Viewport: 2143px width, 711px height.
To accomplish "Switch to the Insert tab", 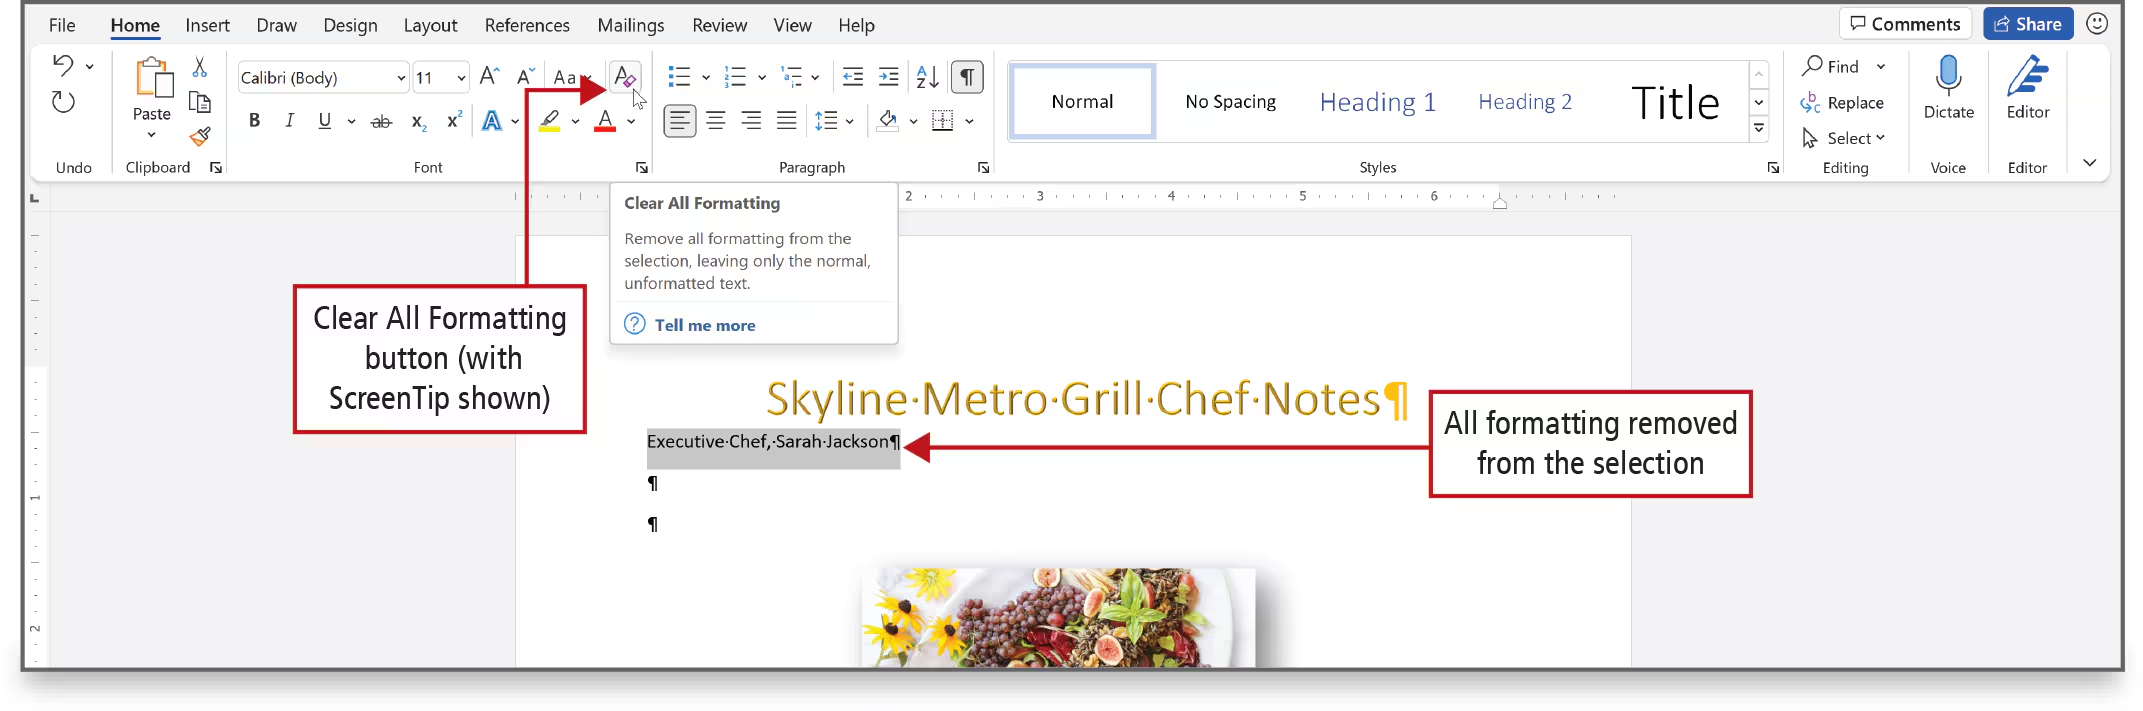I will point(207,25).
